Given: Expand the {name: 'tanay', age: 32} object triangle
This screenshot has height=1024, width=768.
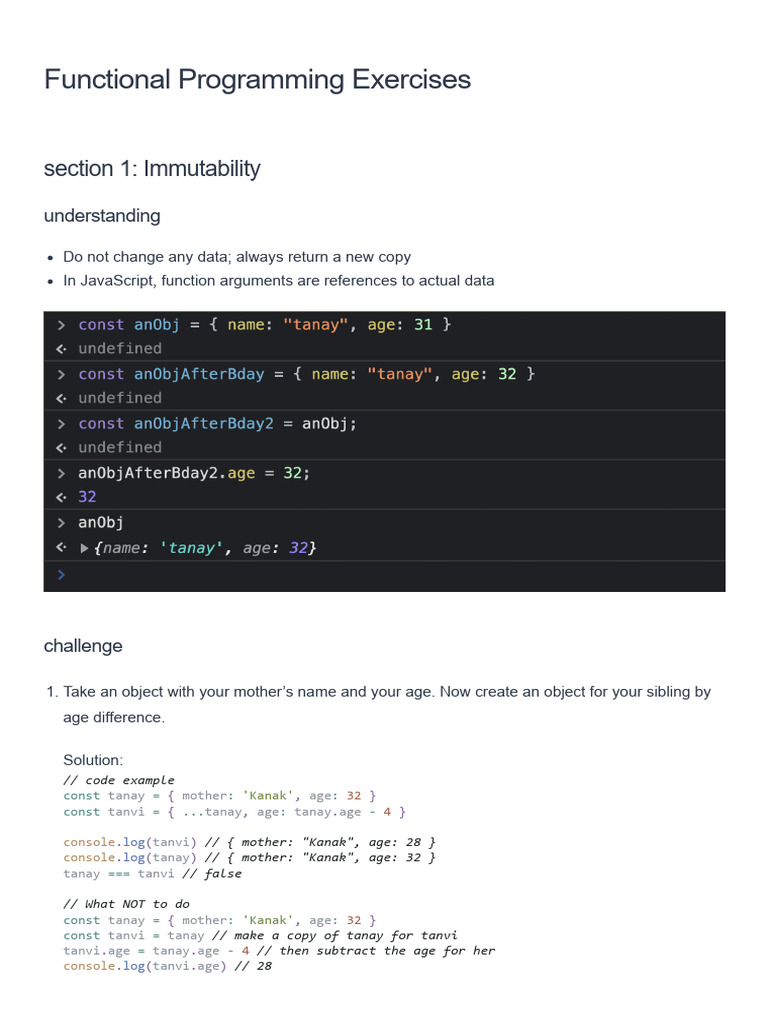Looking at the screenshot, I should (x=84, y=548).
